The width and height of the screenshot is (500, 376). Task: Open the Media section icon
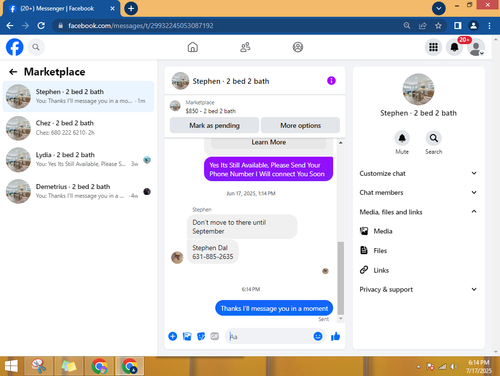tap(364, 231)
